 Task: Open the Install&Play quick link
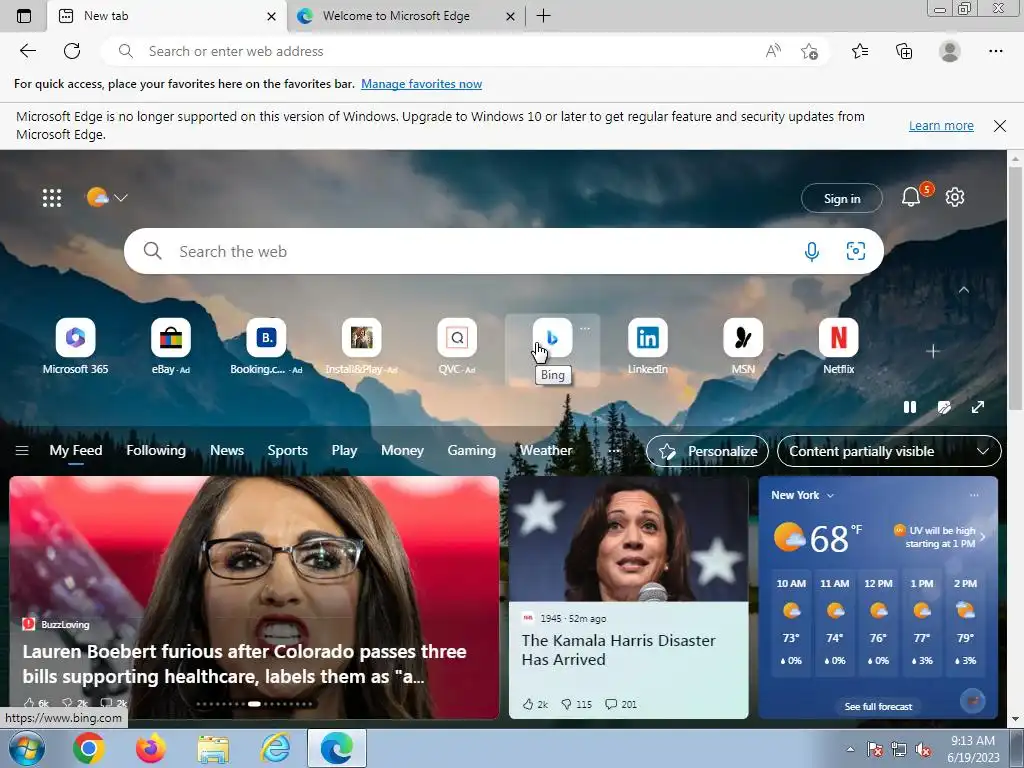point(361,346)
